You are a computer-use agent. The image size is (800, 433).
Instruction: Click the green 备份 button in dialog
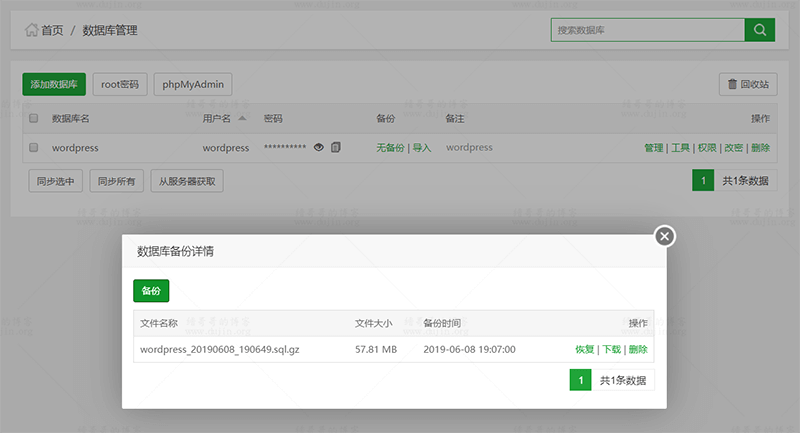pyautogui.click(x=151, y=291)
